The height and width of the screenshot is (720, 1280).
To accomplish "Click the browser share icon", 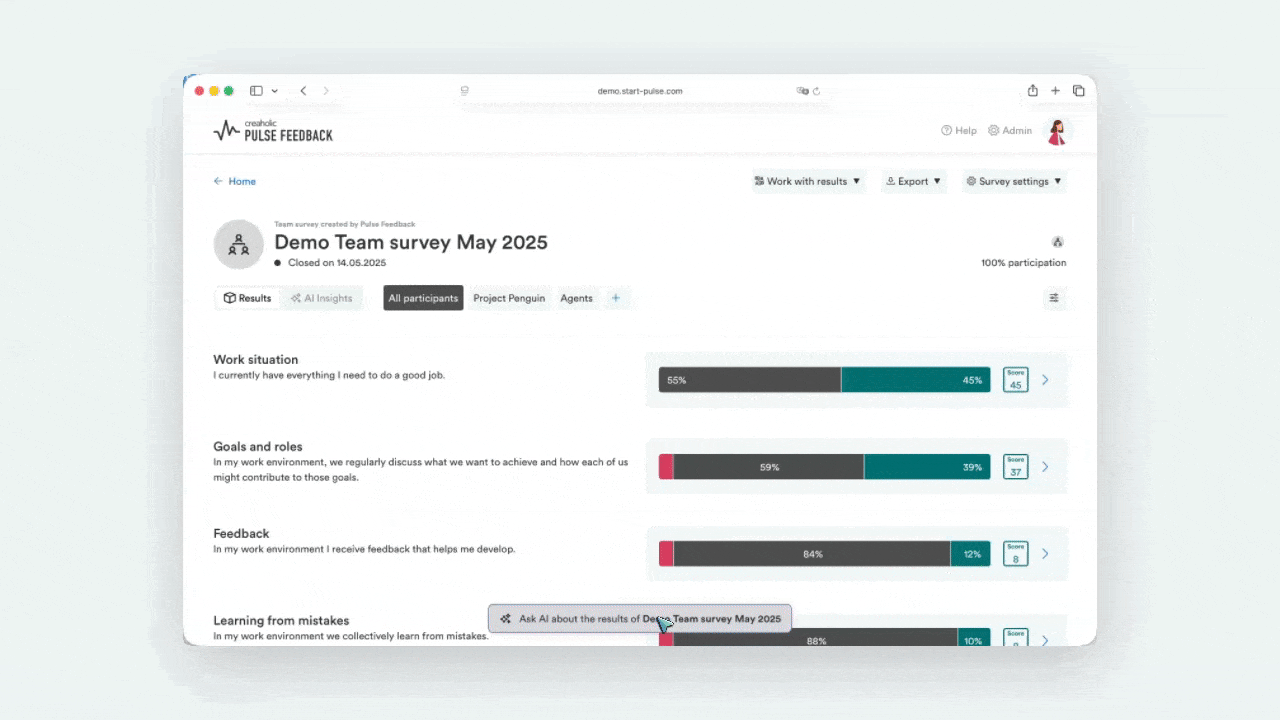I will coord(1032,90).
